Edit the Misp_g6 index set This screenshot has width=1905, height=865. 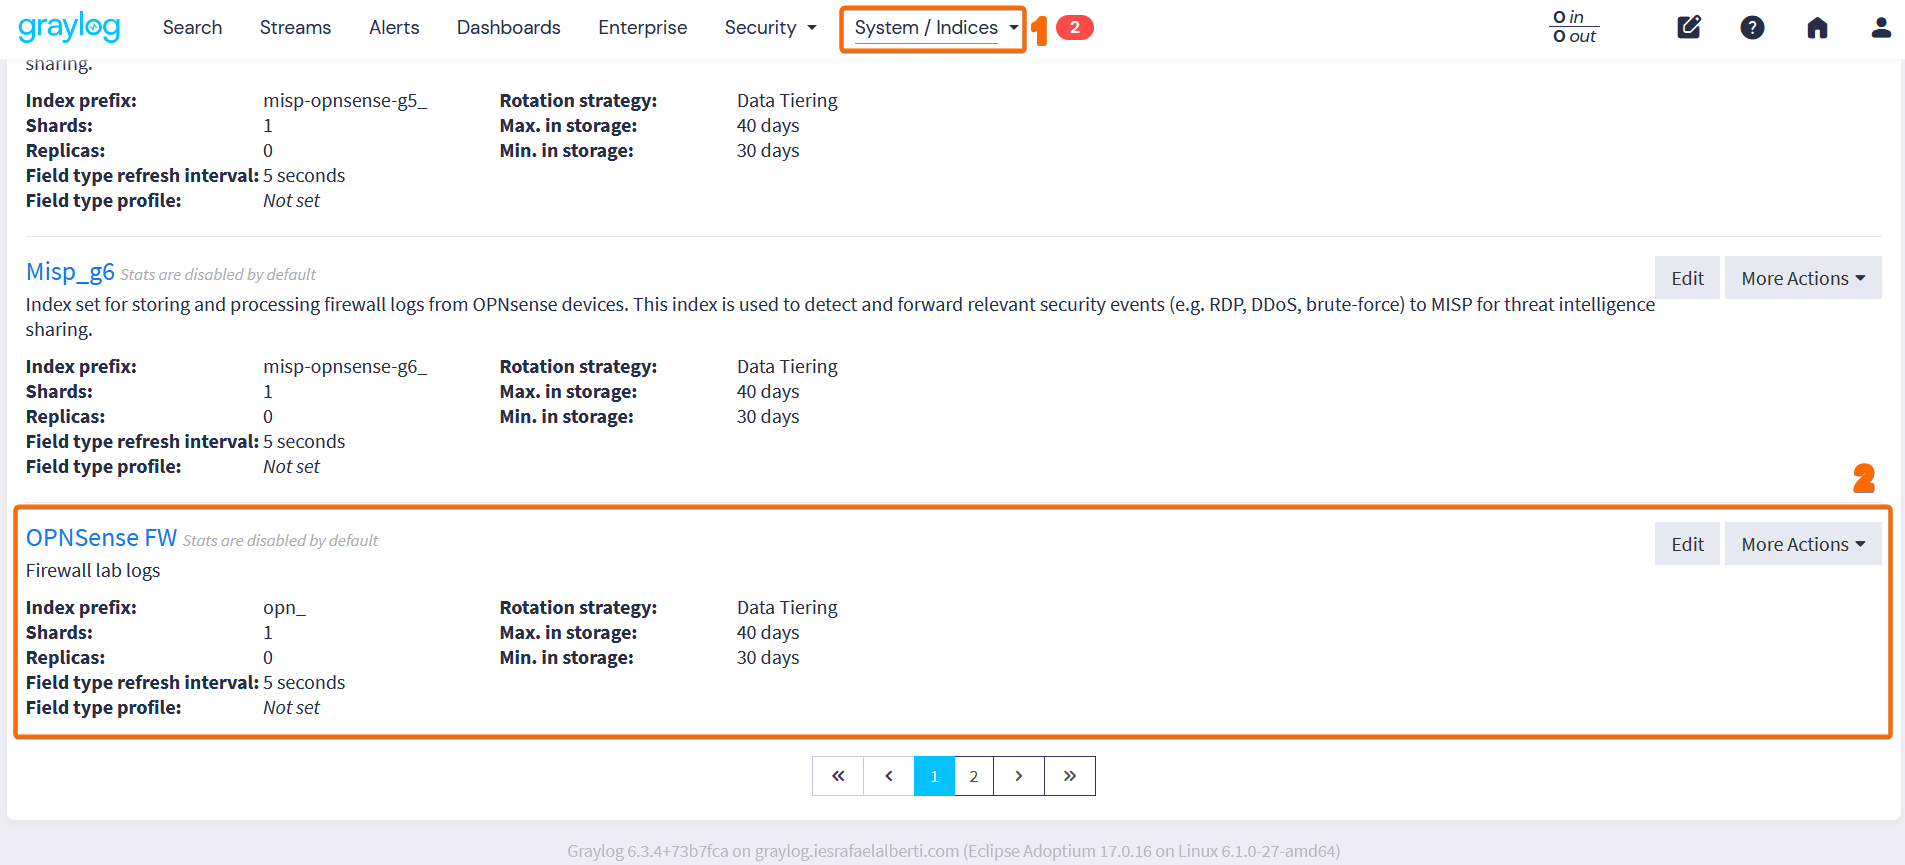[x=1687, y=278]
